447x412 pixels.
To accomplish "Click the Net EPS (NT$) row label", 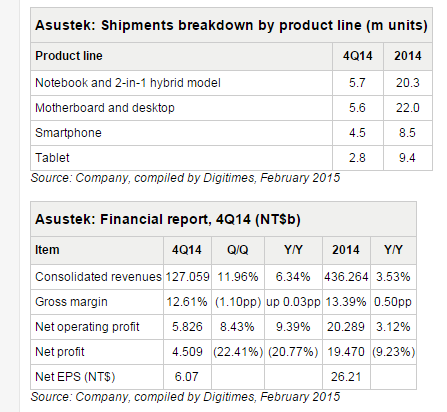I will pyautogui.click(x=75, y=377).
